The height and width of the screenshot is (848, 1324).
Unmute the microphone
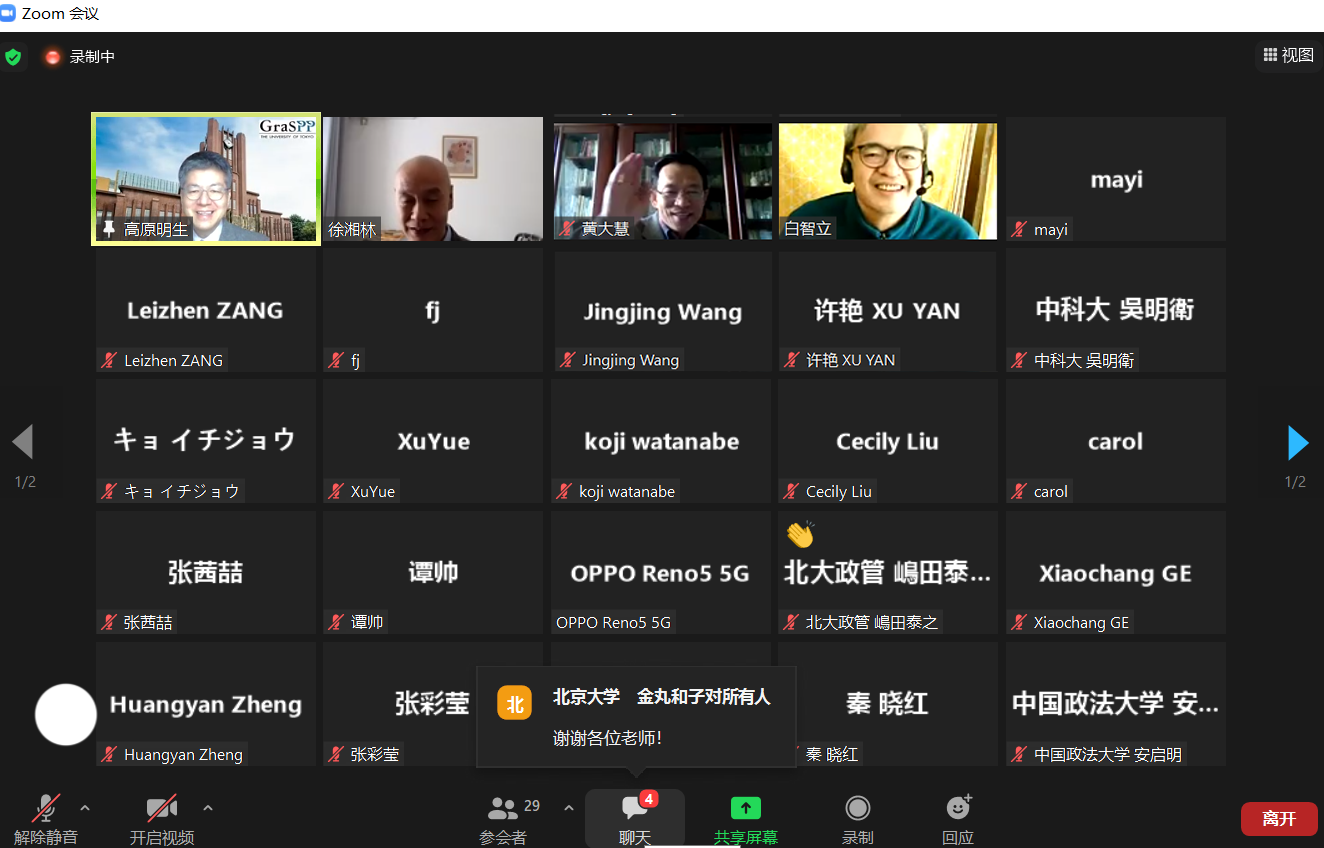tap(46, 808)
